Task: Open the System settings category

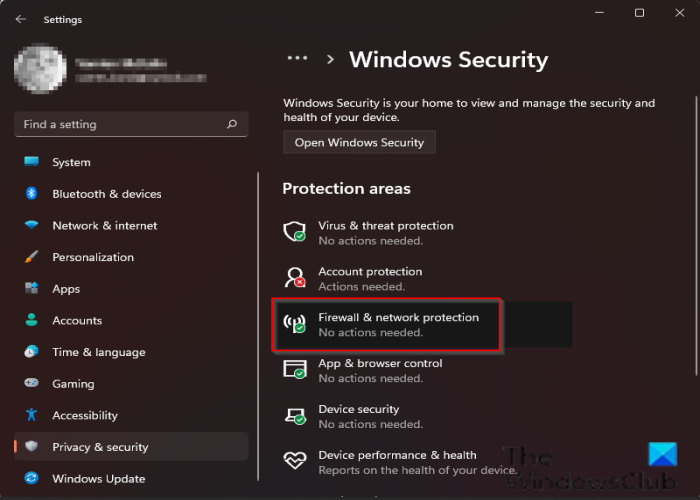Action: (71, 162)
